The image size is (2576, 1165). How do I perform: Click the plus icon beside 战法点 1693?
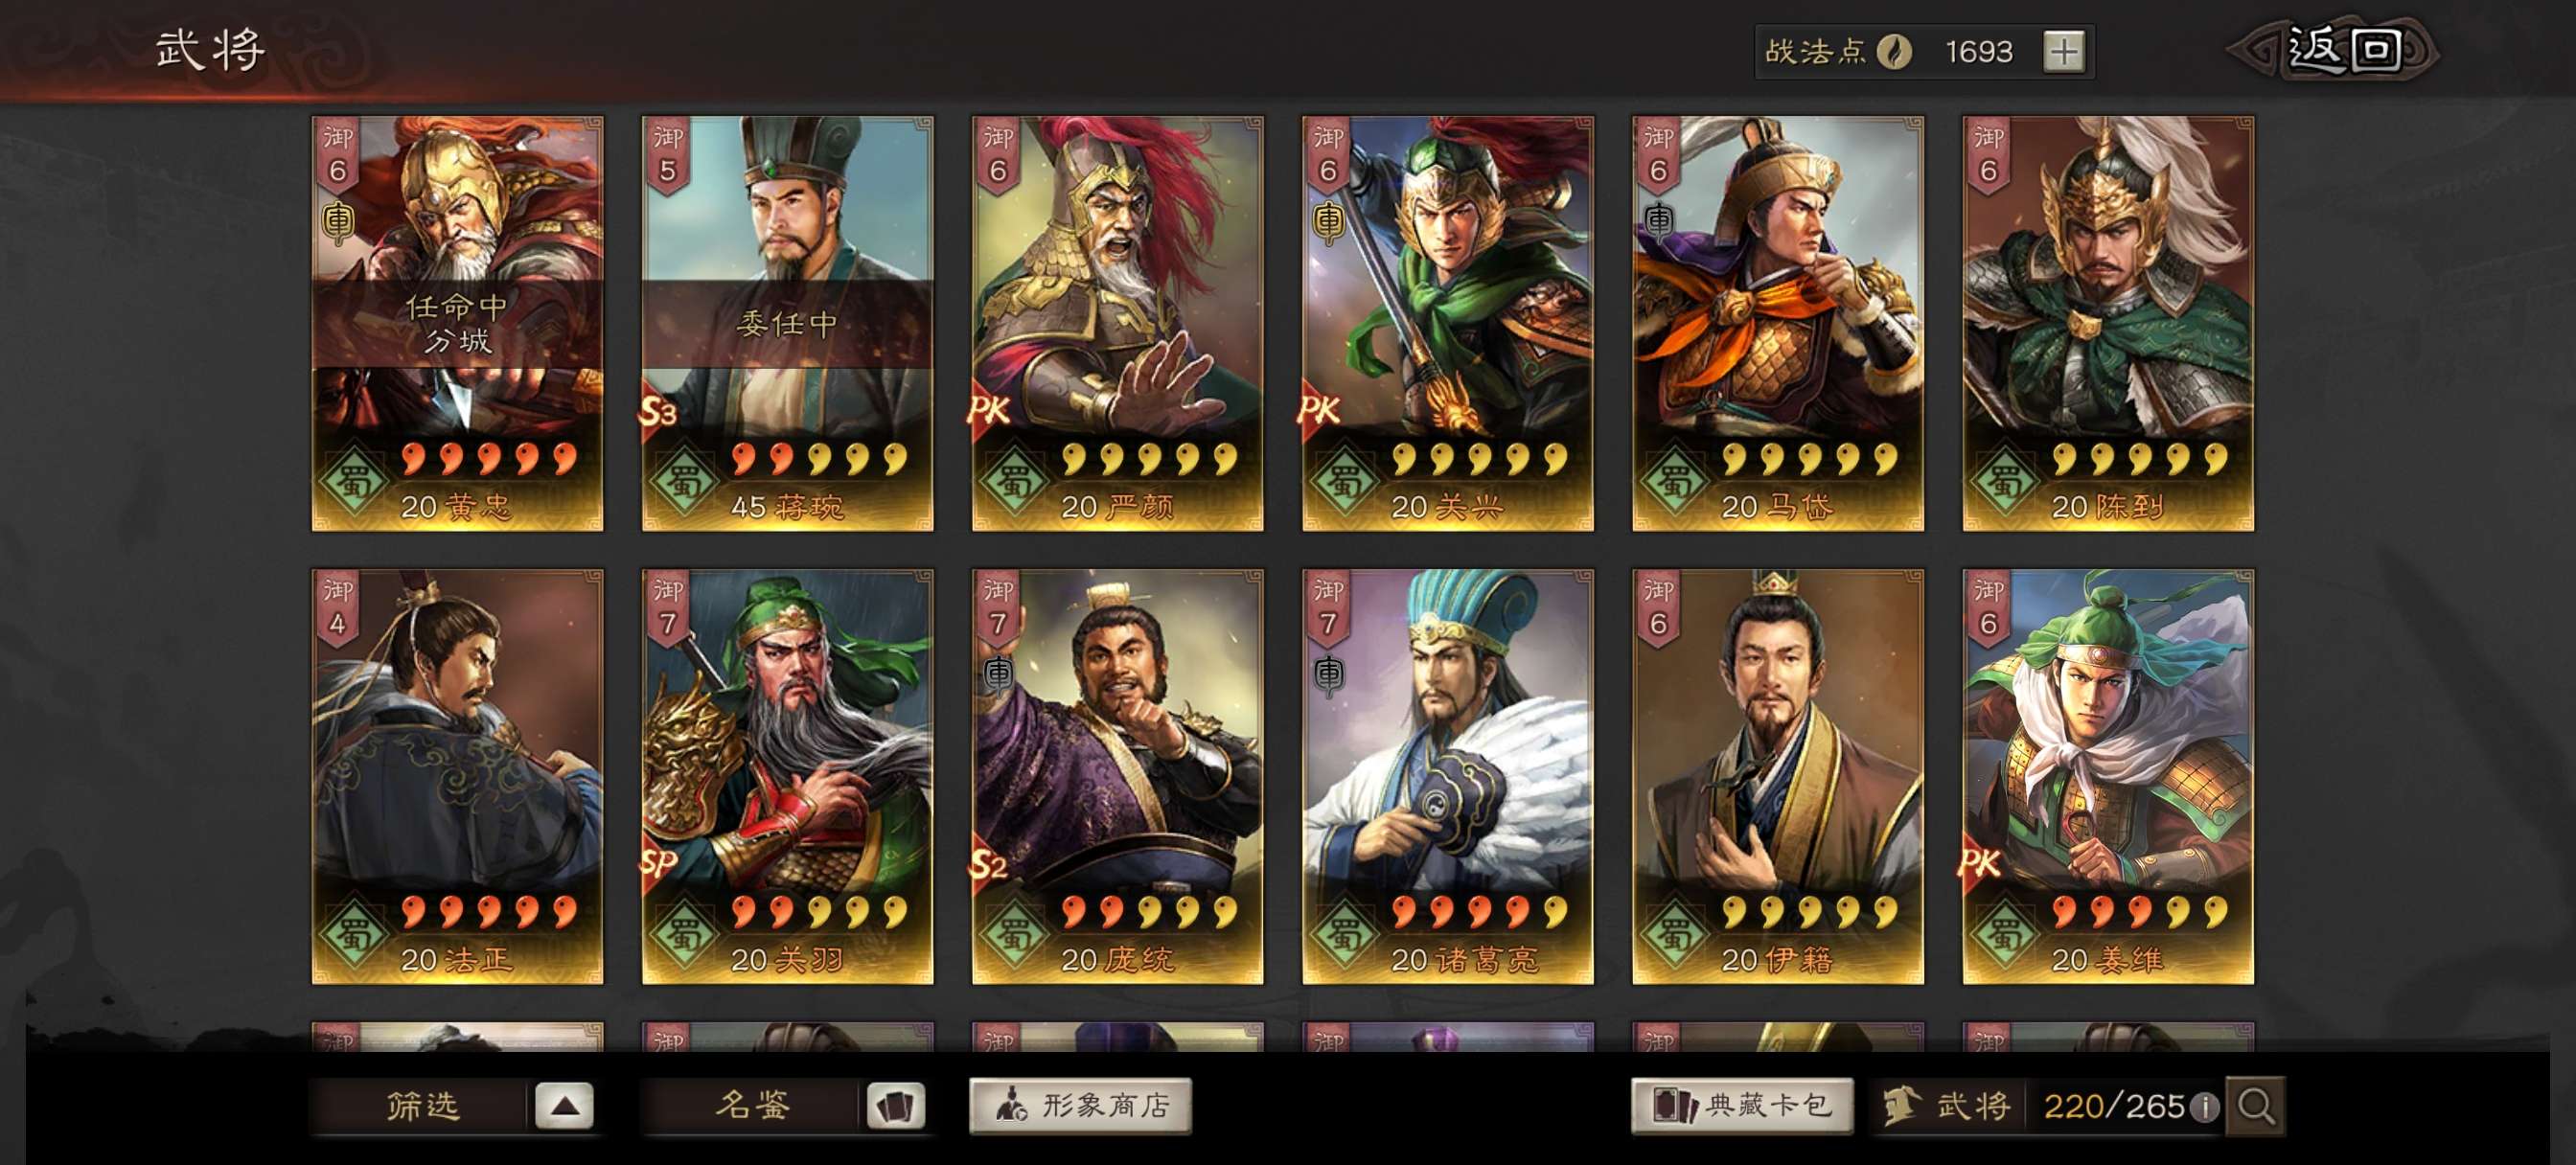pyautogui.click(x=2064, y=51)
